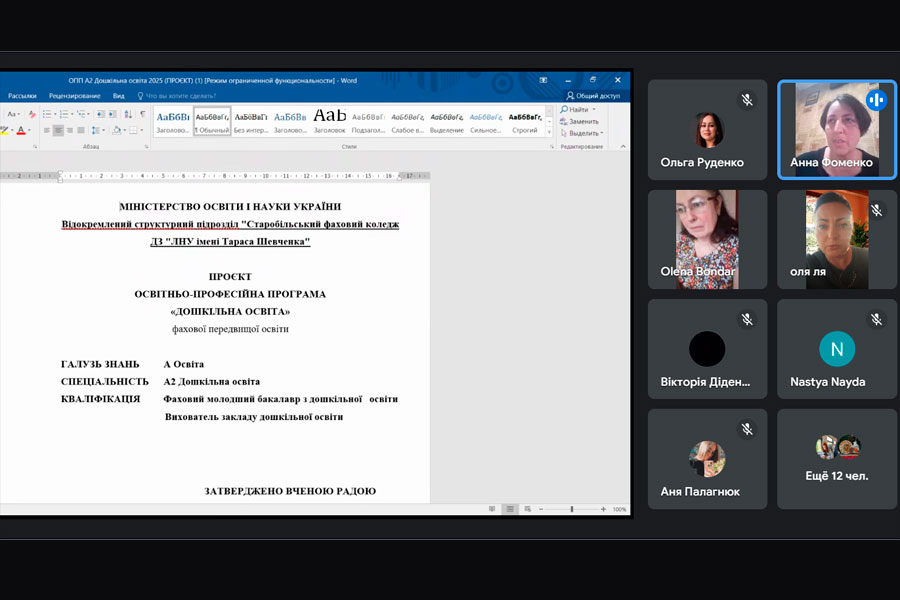Toggle paragraph marks display
Viewport: 900px width, 600px height.
[x=142, y=114]
